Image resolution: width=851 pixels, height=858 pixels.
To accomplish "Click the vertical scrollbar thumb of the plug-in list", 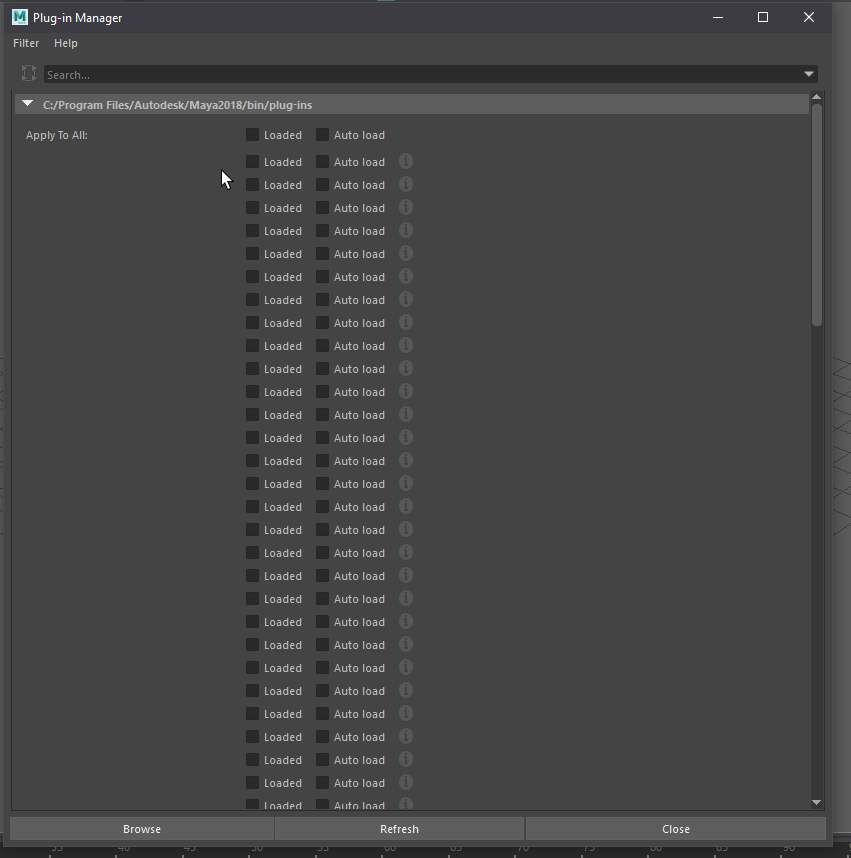I will pyautogui.click(x=817, y=214).
